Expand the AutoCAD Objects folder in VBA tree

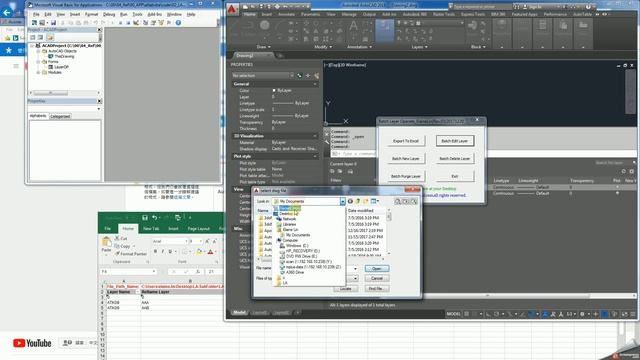(x=39, y=51)
